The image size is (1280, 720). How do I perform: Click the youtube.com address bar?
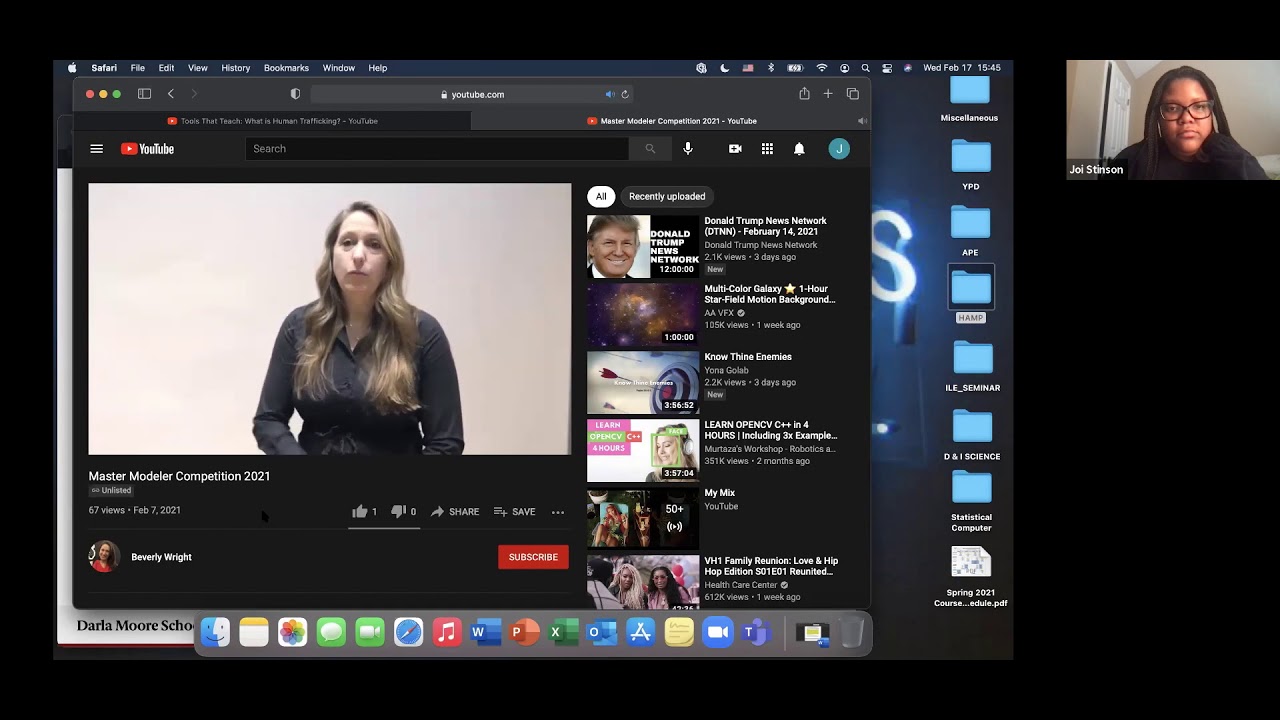point(473,94)
